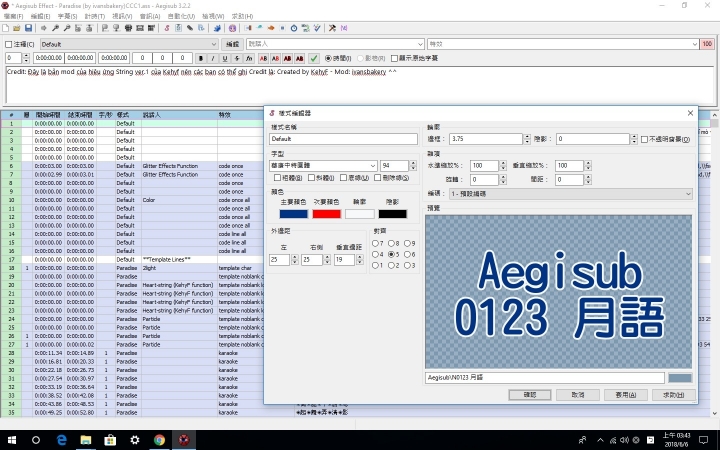
Task: Expand the Default style dropdown in edit box
Action: click(214, 45)
